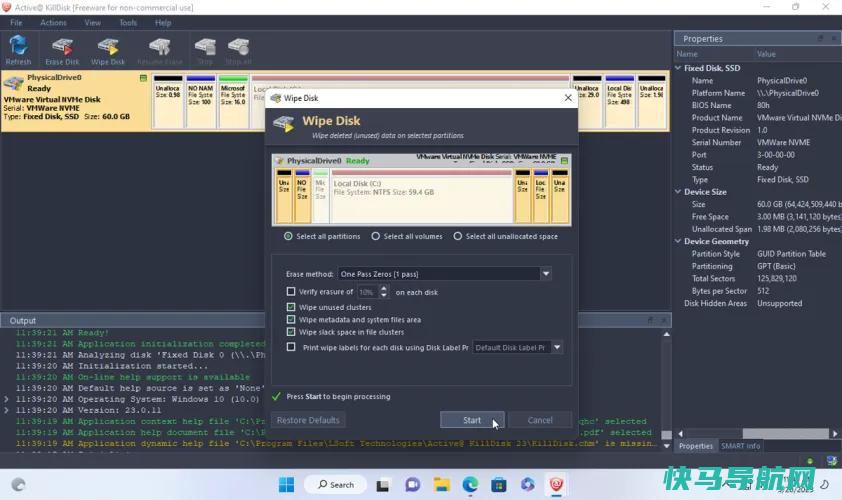Open the File menu

pyautogui.click(x=16, y=23)
